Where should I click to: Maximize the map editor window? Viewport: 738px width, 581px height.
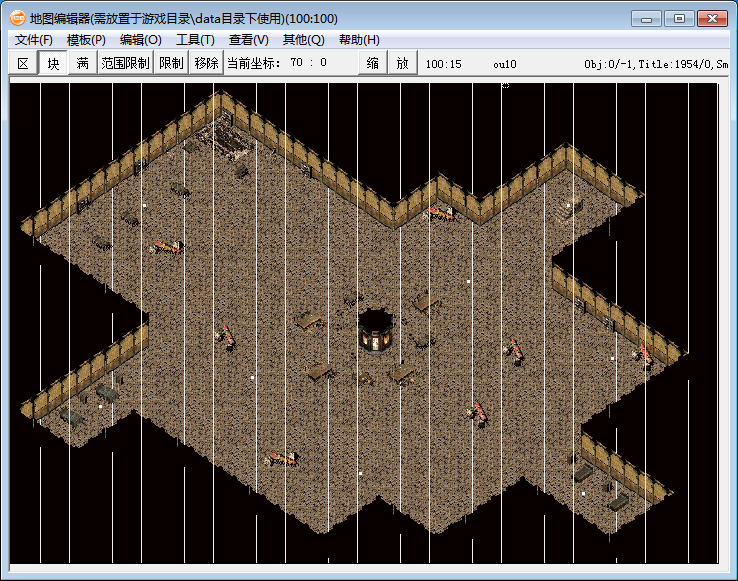click(x=679, y=19)
